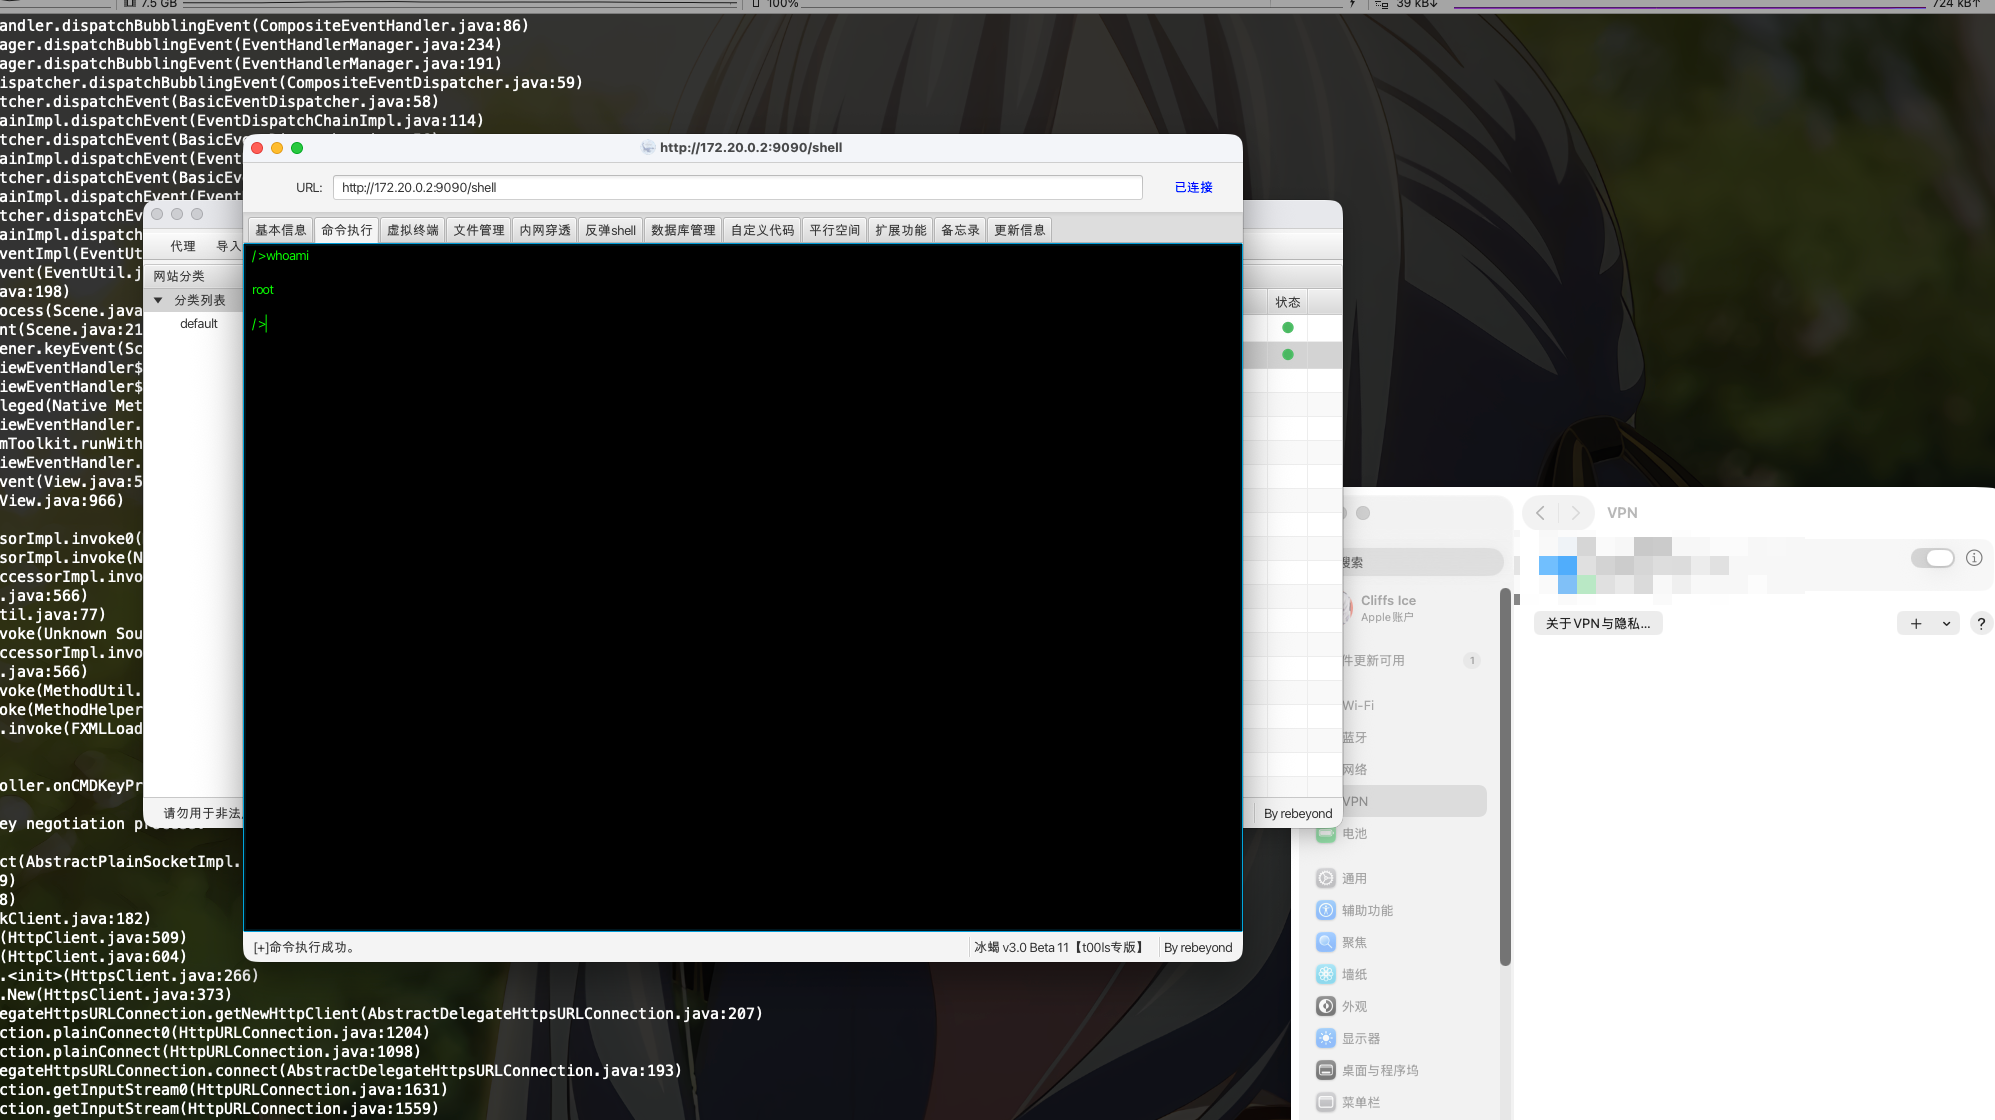The image size is (1995, 1120).
Task: Click the URL input field
Action: click(737, 187)
